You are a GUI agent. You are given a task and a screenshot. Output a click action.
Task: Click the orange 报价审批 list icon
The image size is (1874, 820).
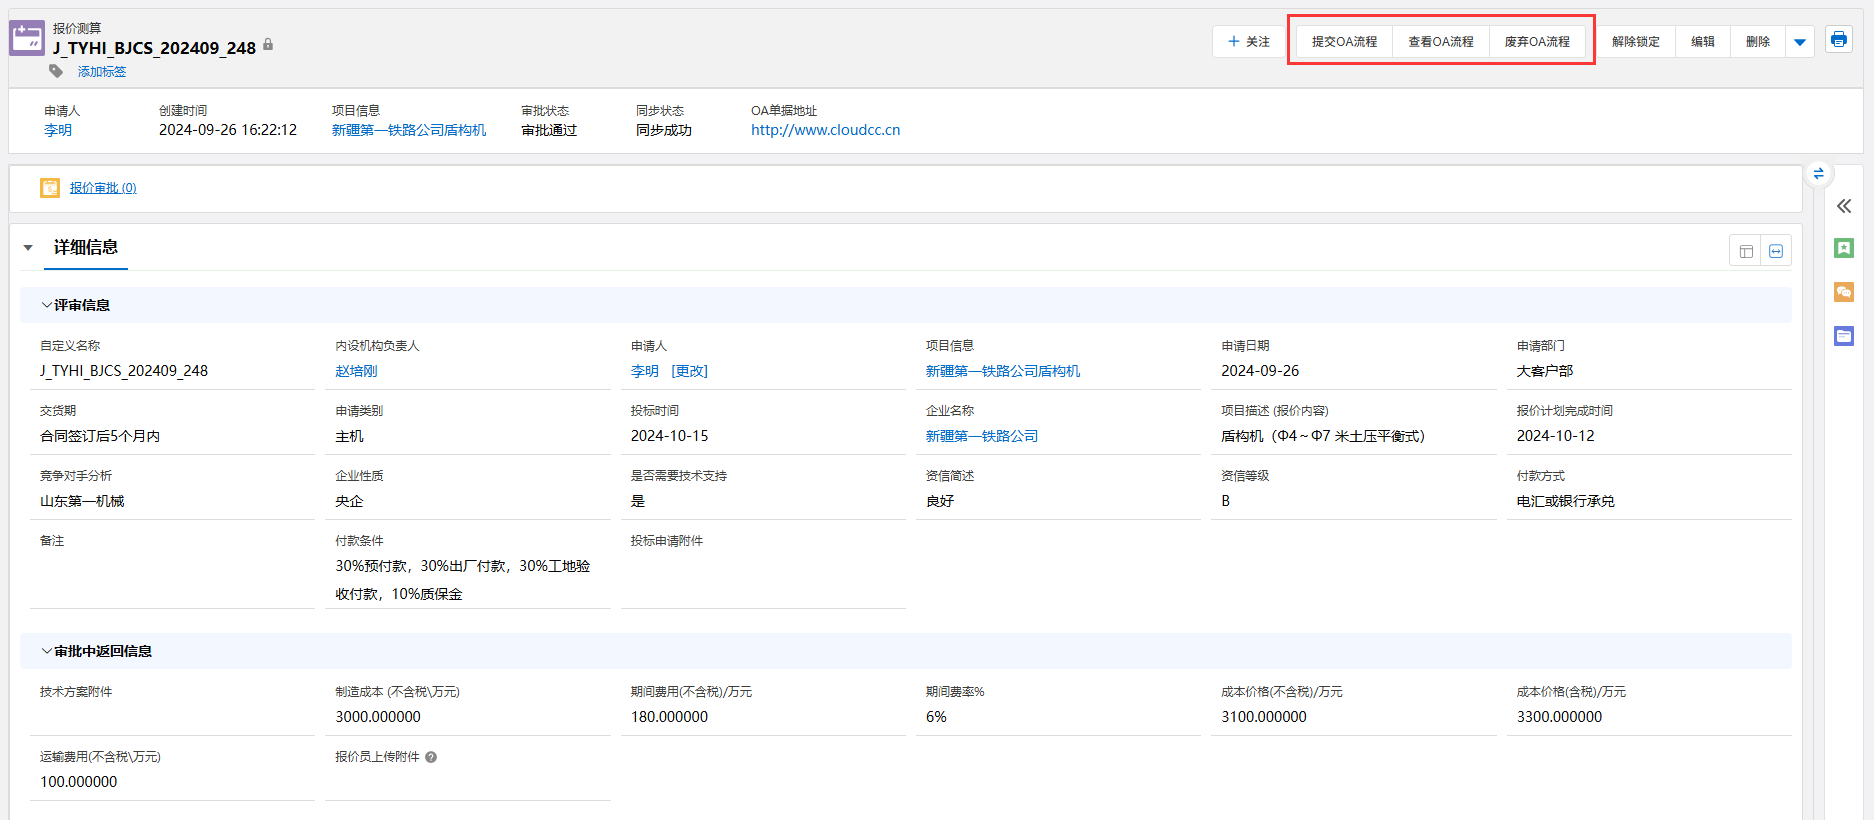pos(50,188)
